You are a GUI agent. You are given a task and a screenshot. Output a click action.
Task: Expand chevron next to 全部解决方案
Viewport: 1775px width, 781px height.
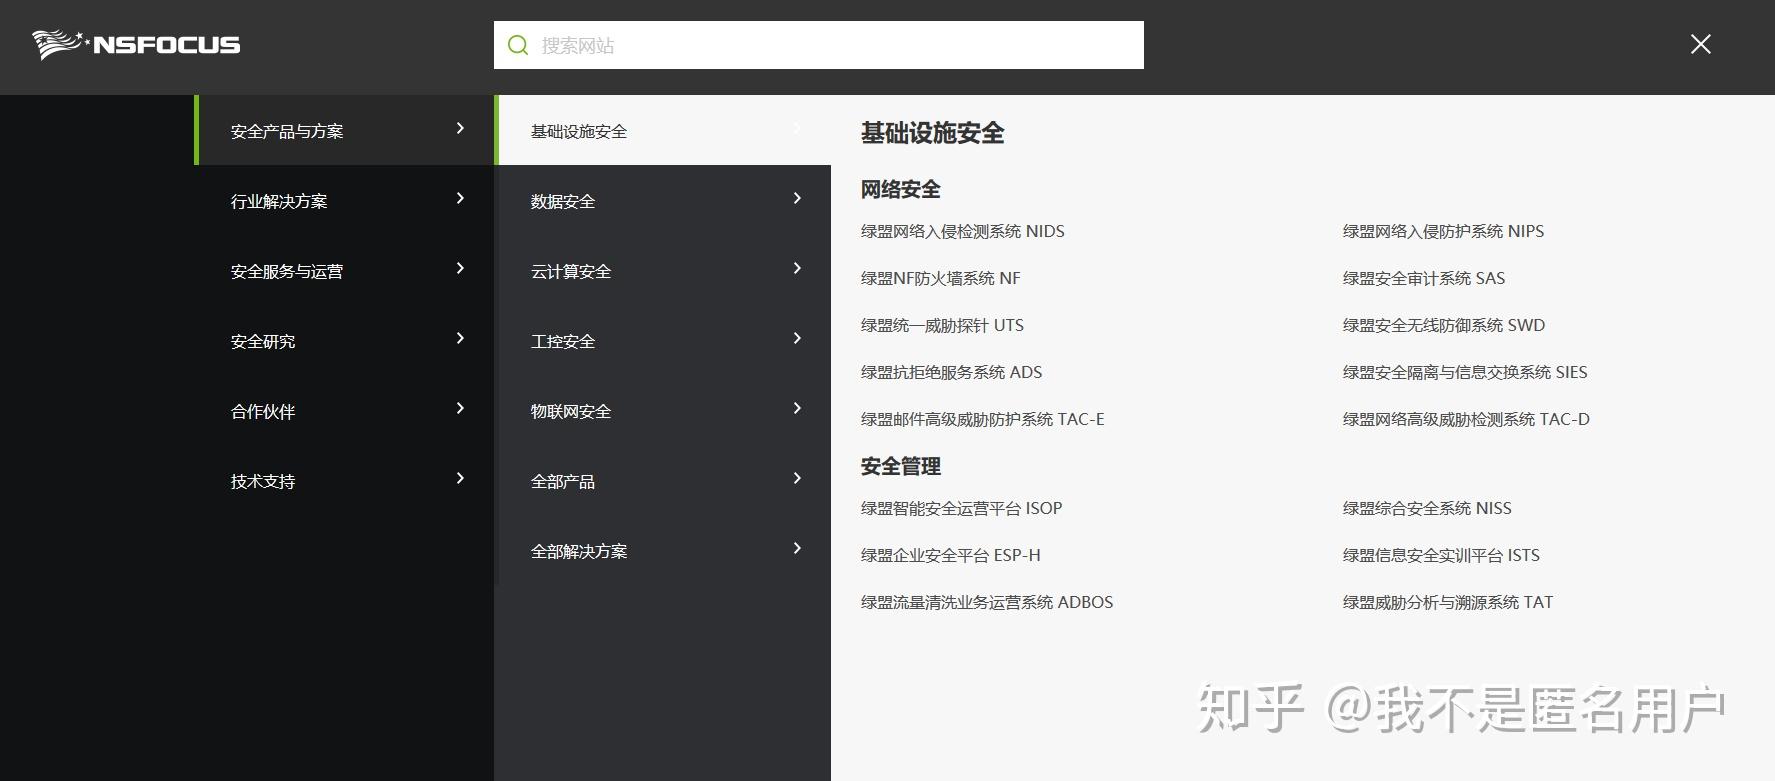pos(797,548)
